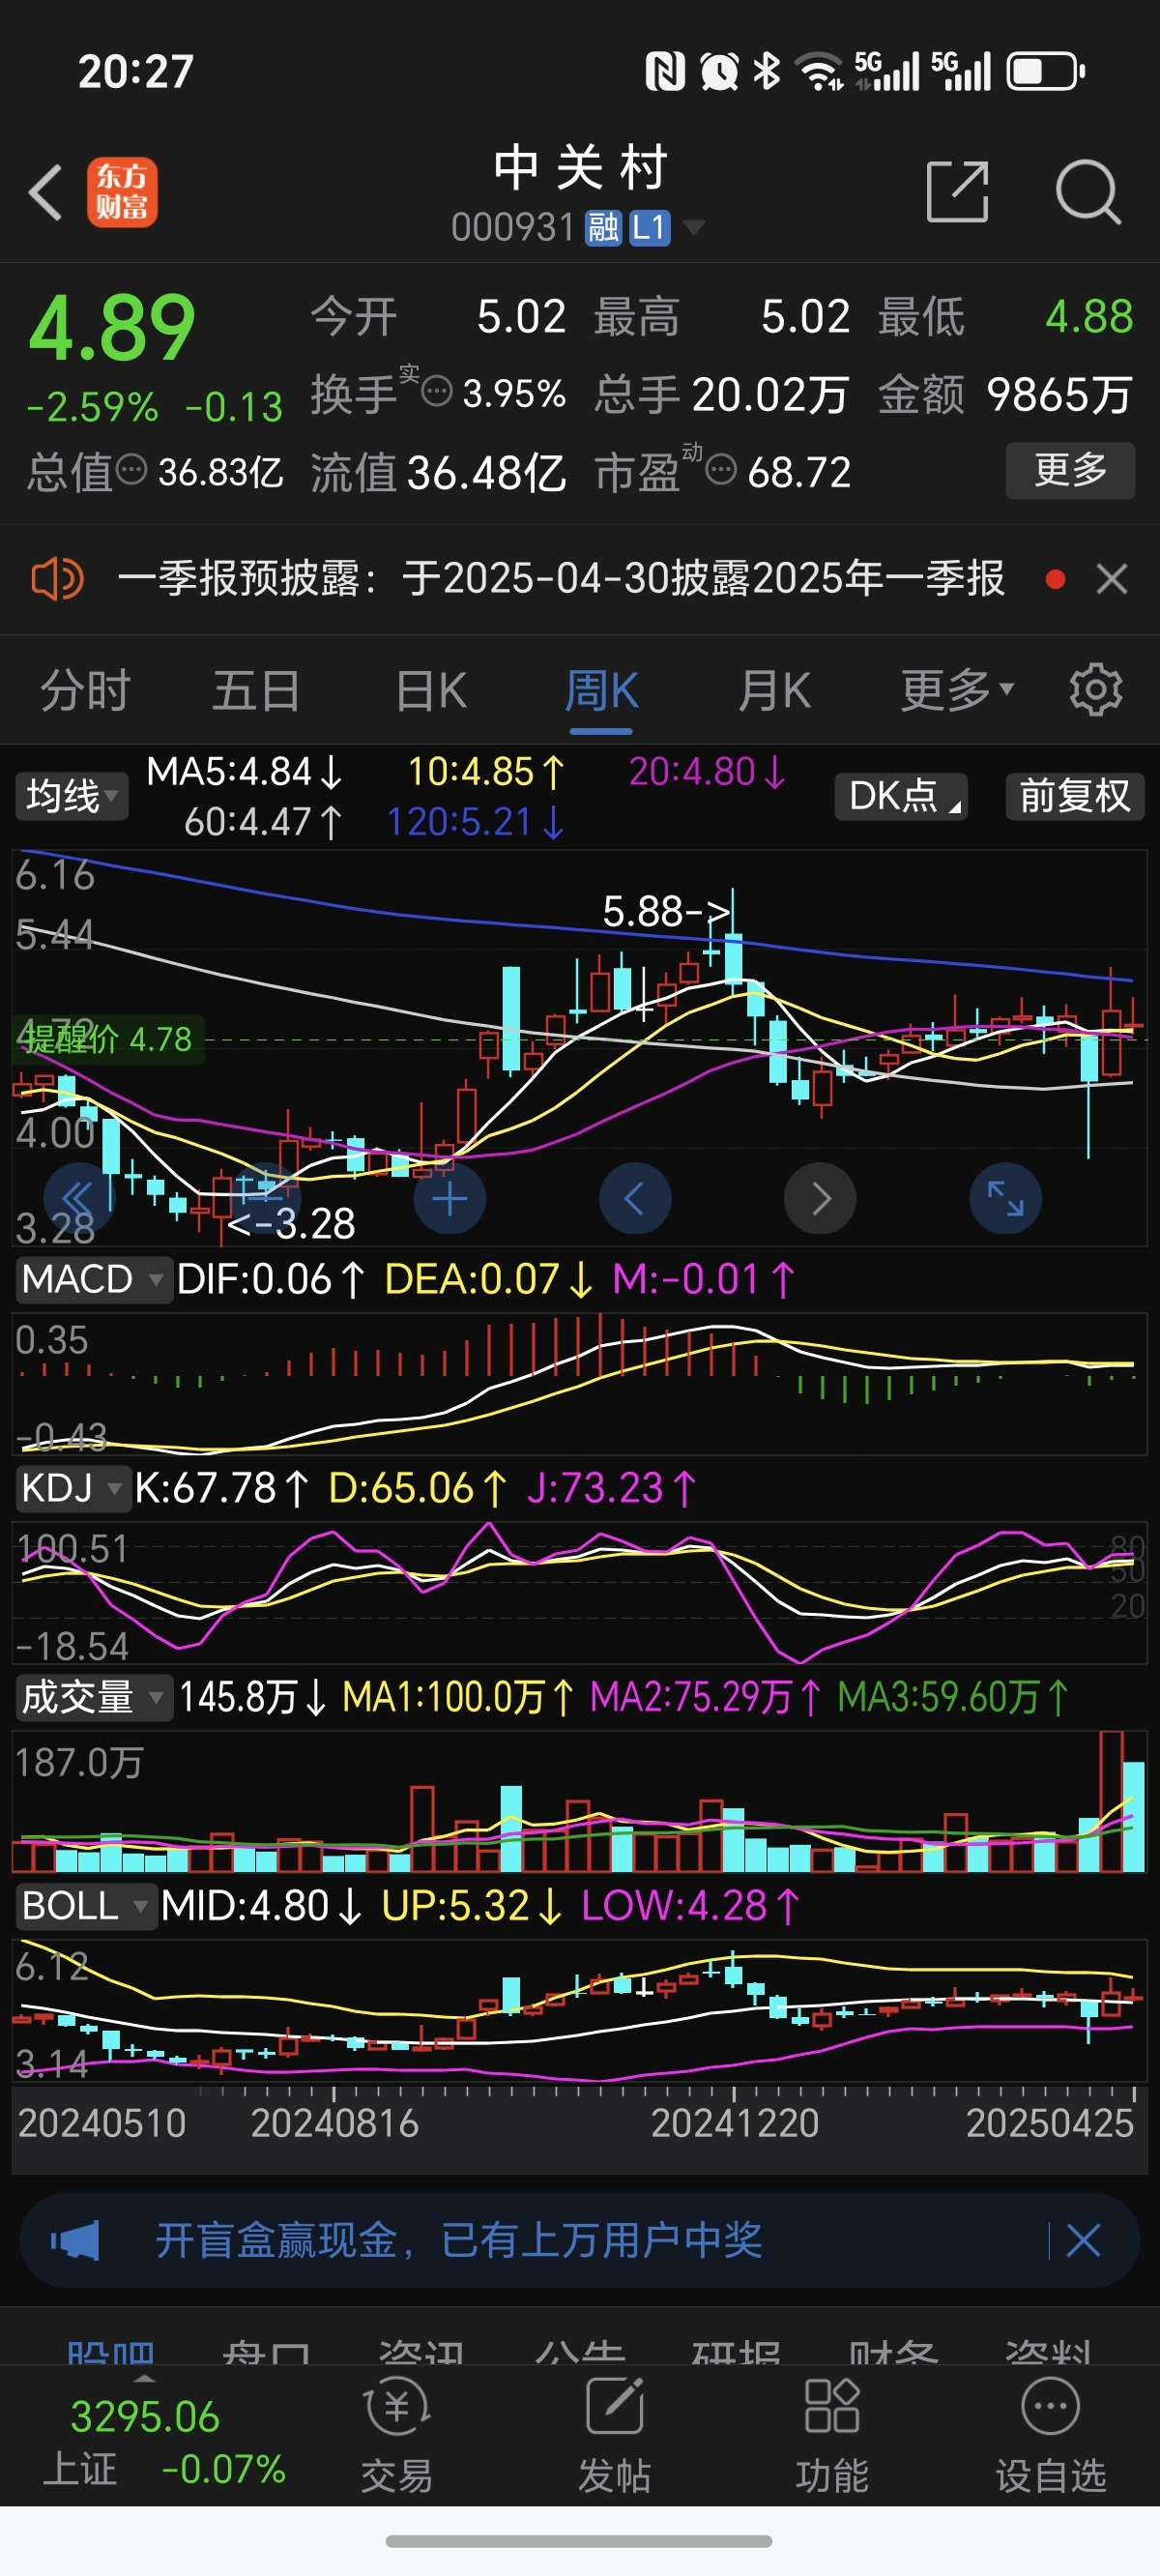This screenshot has height=2576, width=1160.
Task: Open the 一季报预披露 announcement text
Action: 561,579
